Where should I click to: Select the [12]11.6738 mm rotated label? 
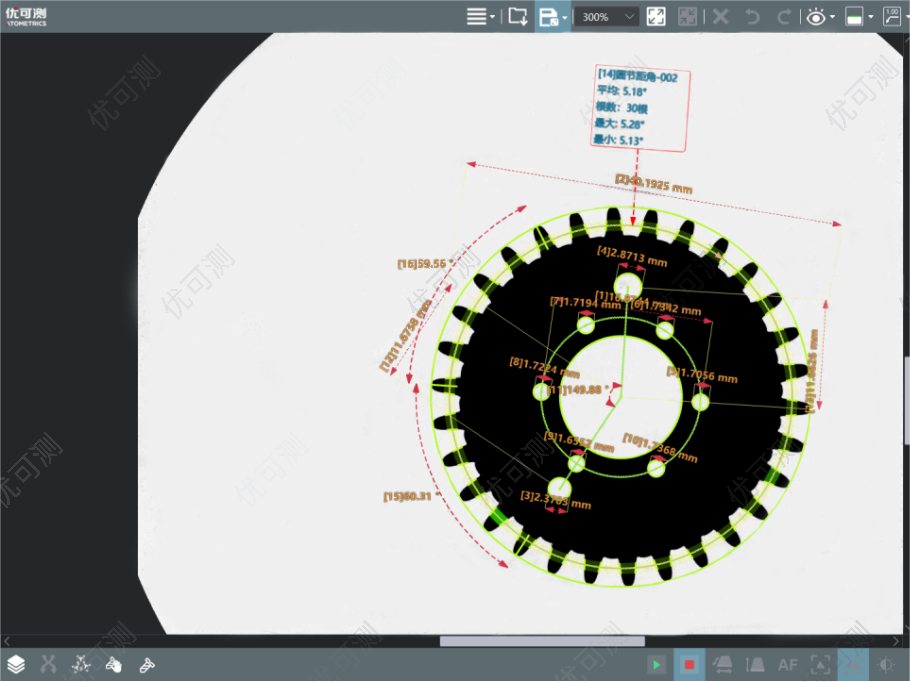pos(406,335)
